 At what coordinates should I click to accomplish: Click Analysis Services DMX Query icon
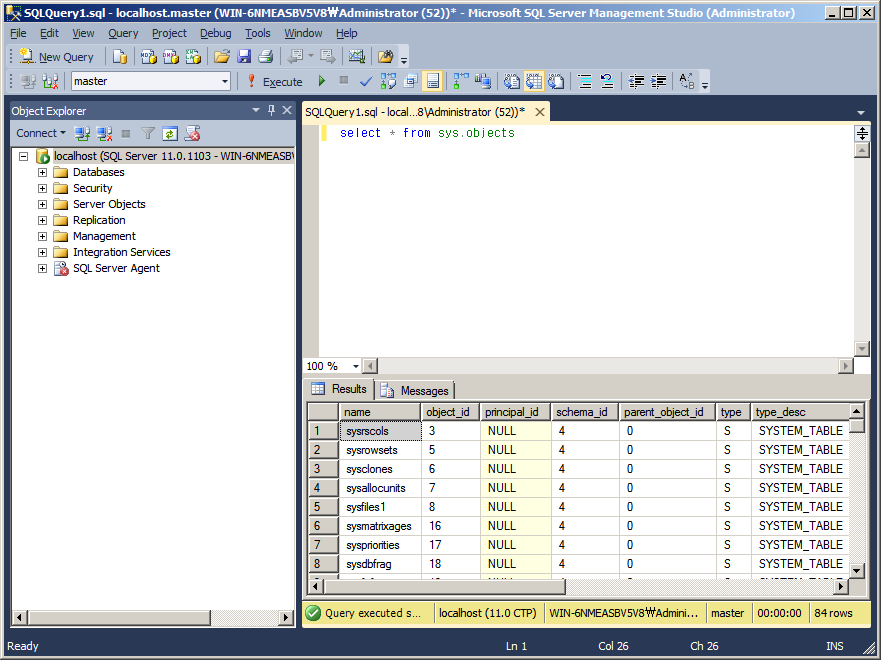click(171, 57)
